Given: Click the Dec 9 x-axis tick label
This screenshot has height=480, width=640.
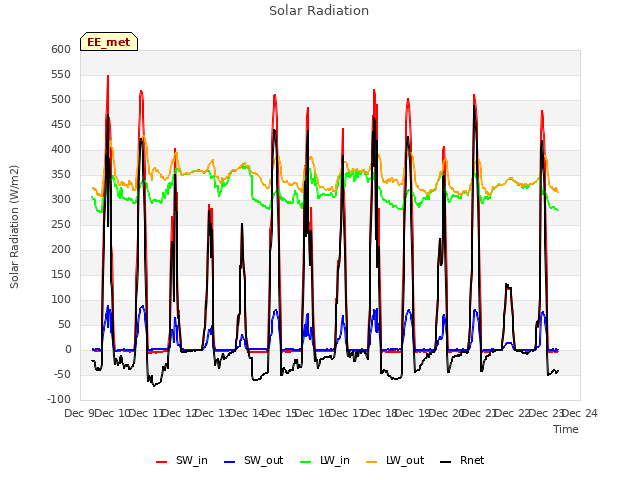Looking at the screenshot, I should pos(80,413).
